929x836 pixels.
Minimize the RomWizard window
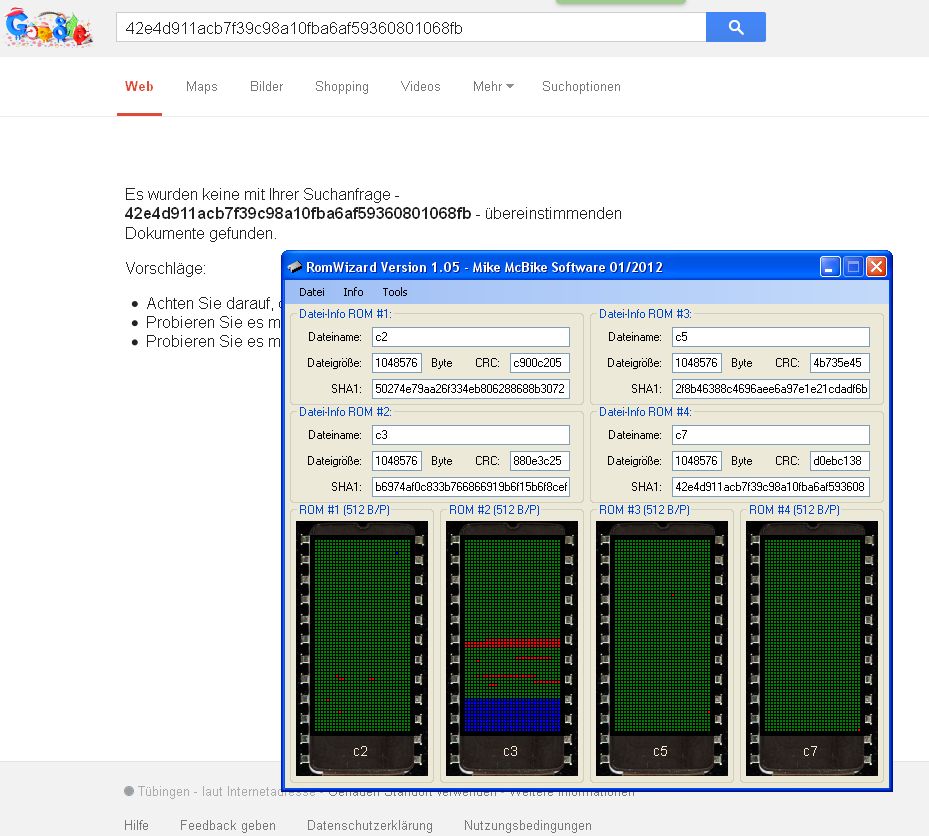click(830, 267)
